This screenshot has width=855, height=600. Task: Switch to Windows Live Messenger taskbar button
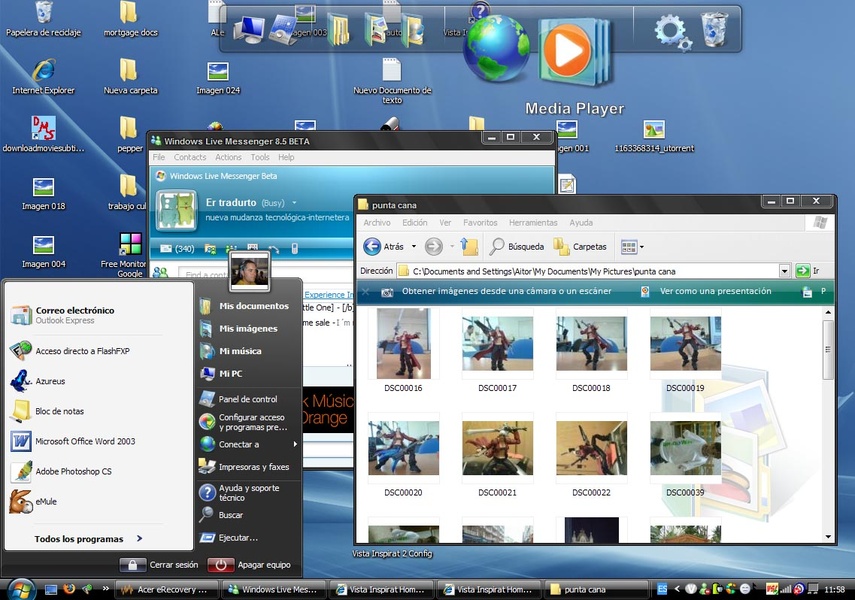tap(273, 589)
